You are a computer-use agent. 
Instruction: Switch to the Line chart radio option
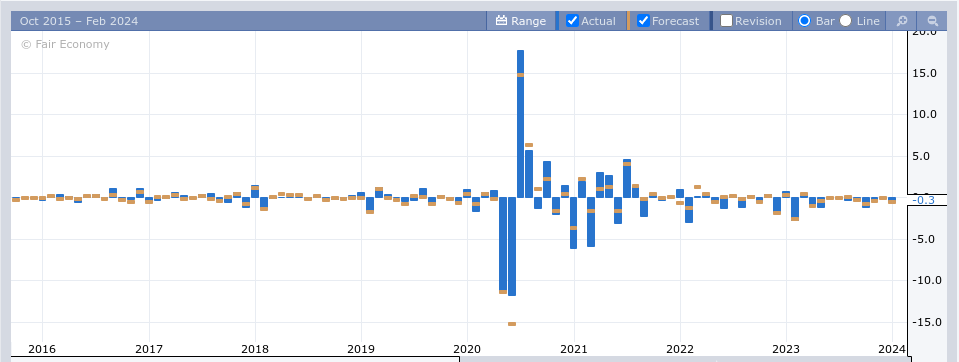coord(845,21)
